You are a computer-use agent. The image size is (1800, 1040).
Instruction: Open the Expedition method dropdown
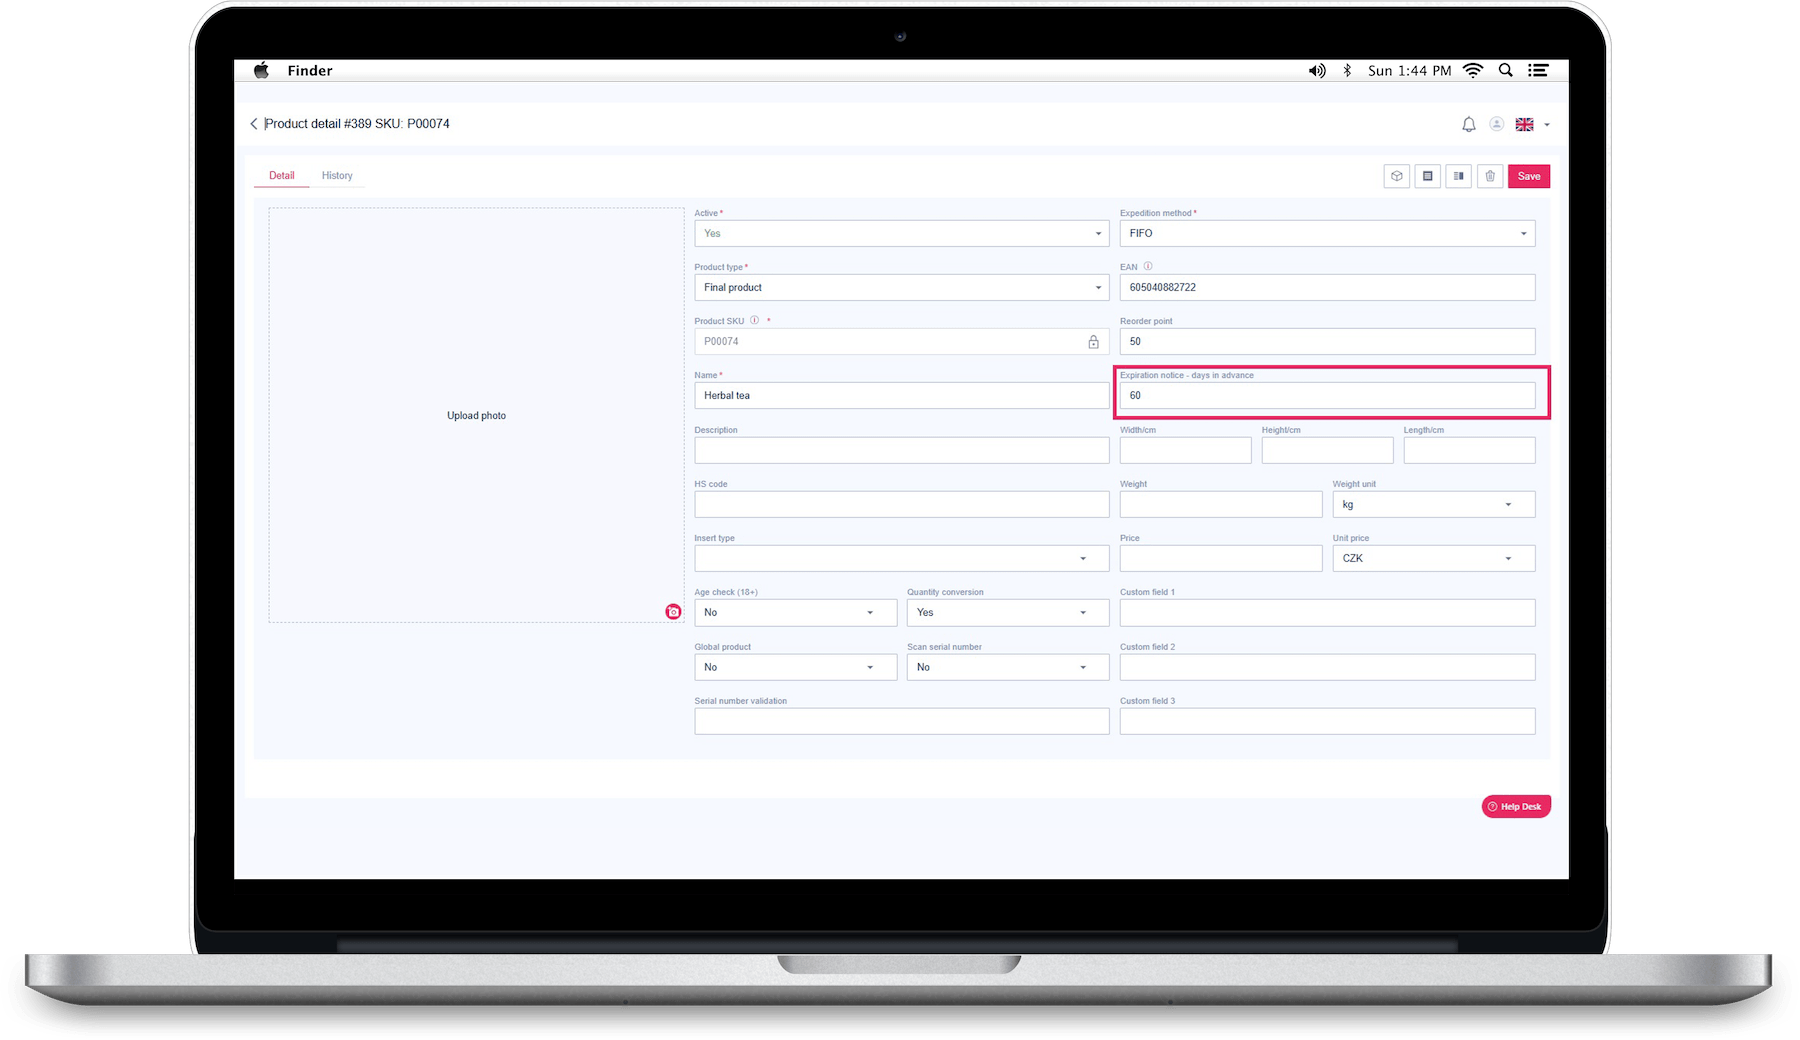[x=1327, y=234]
